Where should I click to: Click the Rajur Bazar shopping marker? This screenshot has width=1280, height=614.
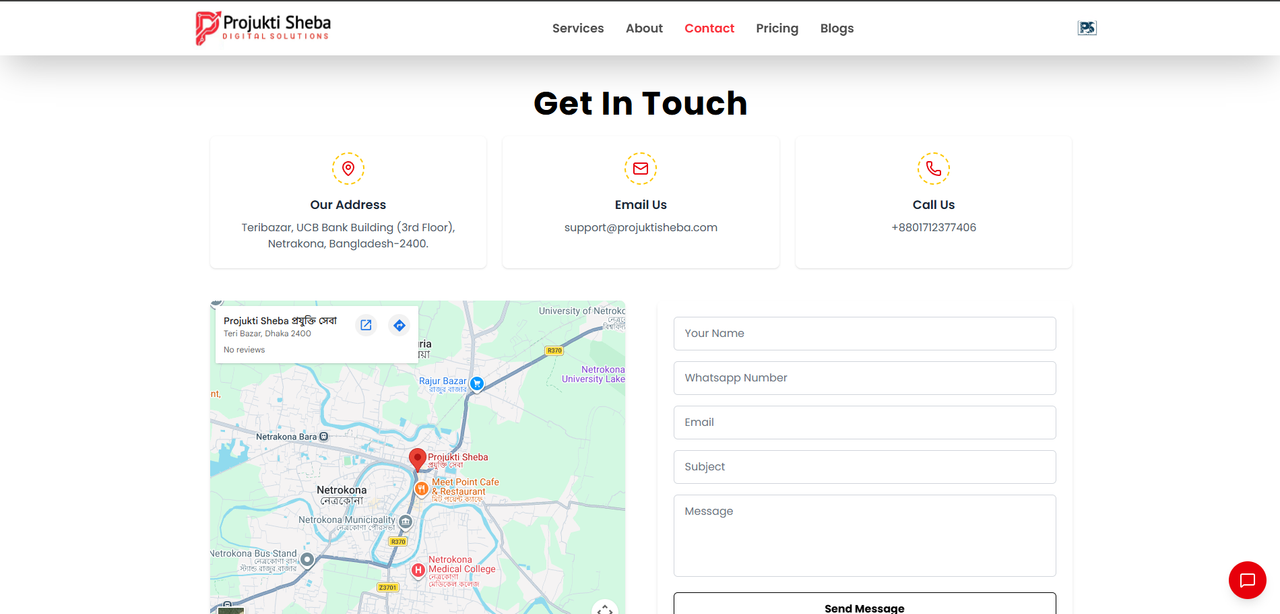click(477, 383)
